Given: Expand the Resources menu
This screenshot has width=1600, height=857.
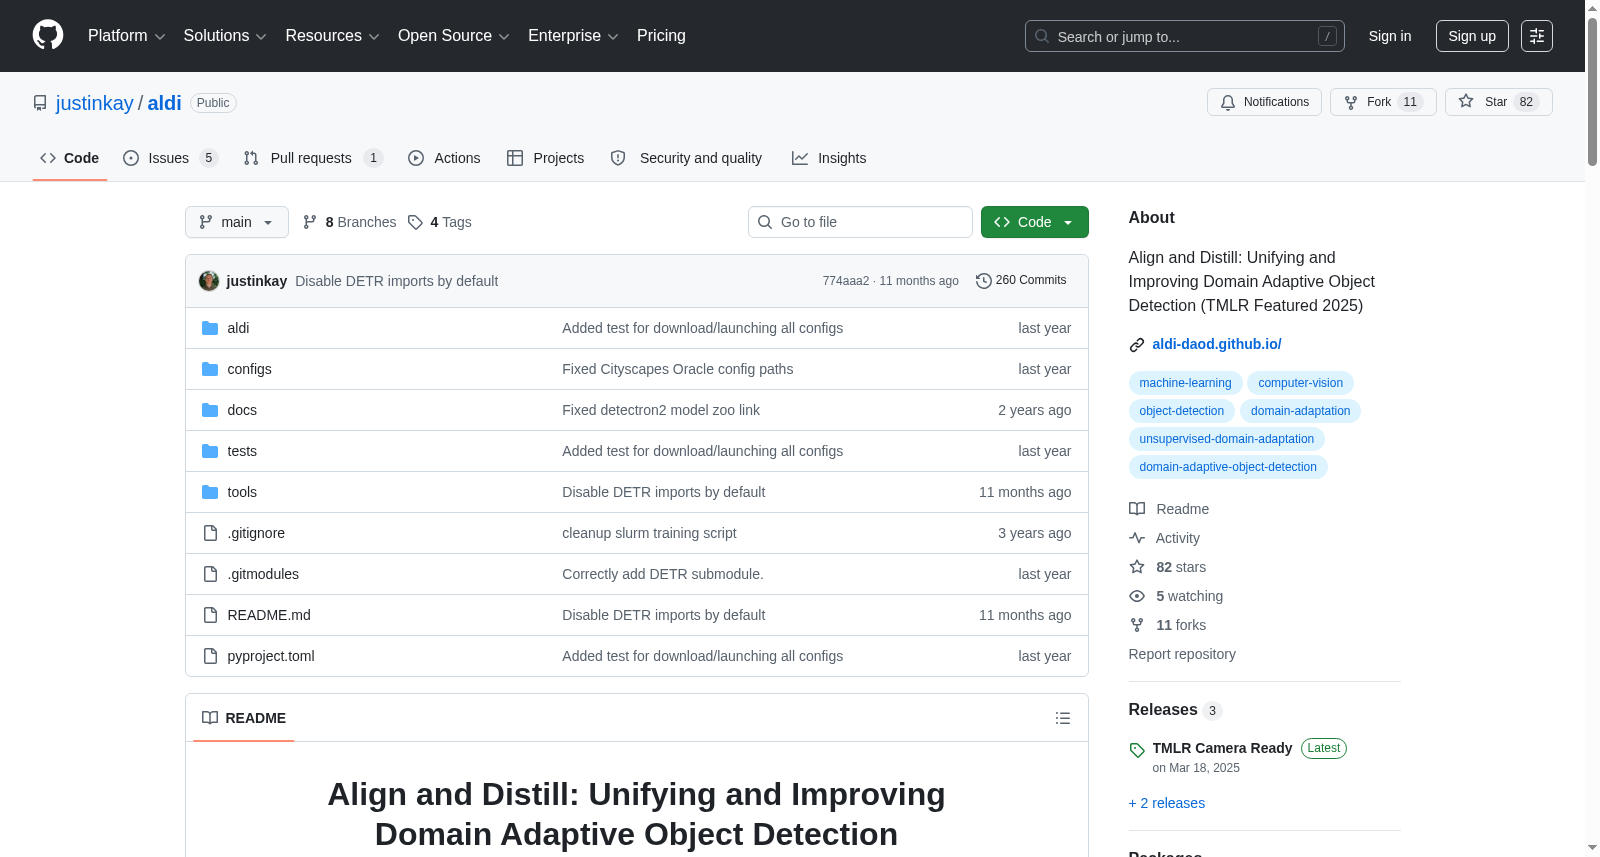Looking at the screenshot, I should click(332, 36).
